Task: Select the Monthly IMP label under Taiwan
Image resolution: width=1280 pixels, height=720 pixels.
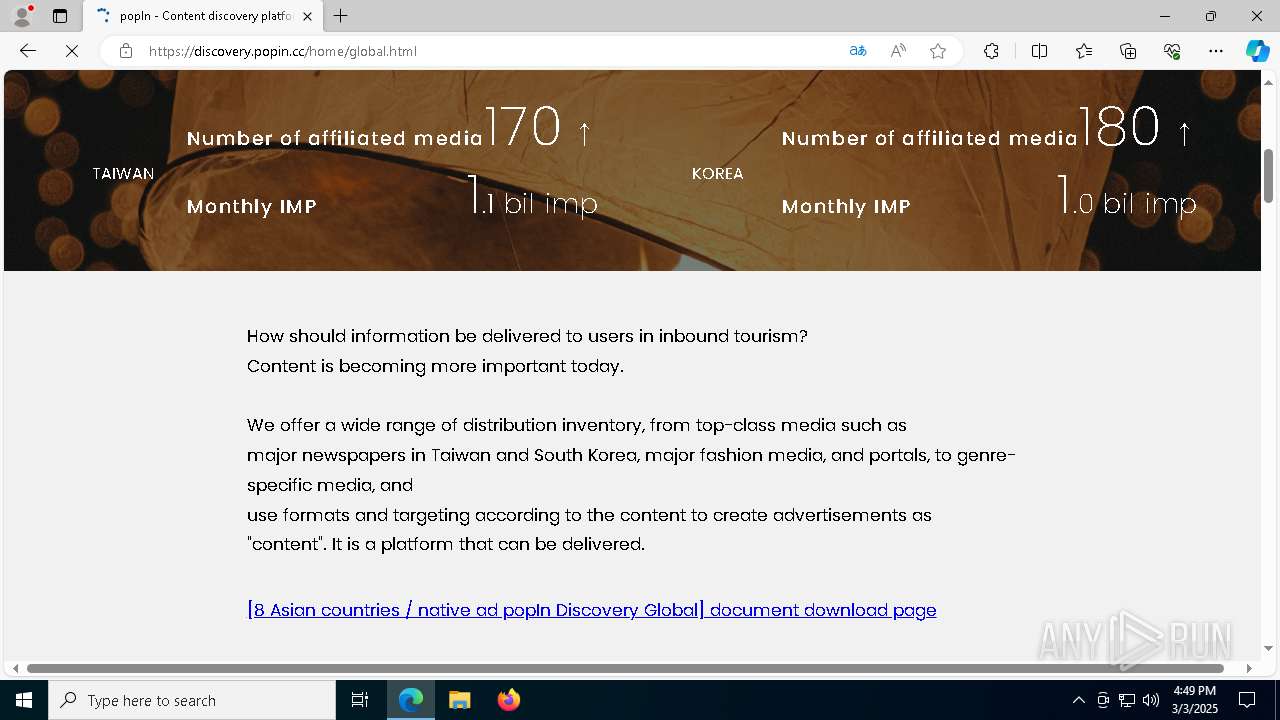Action: (252, 207)
